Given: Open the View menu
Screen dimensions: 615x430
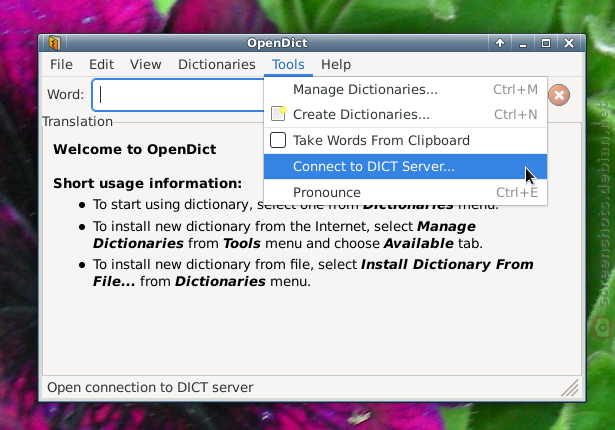Looking at the screenshot, I should coord(146,64).
